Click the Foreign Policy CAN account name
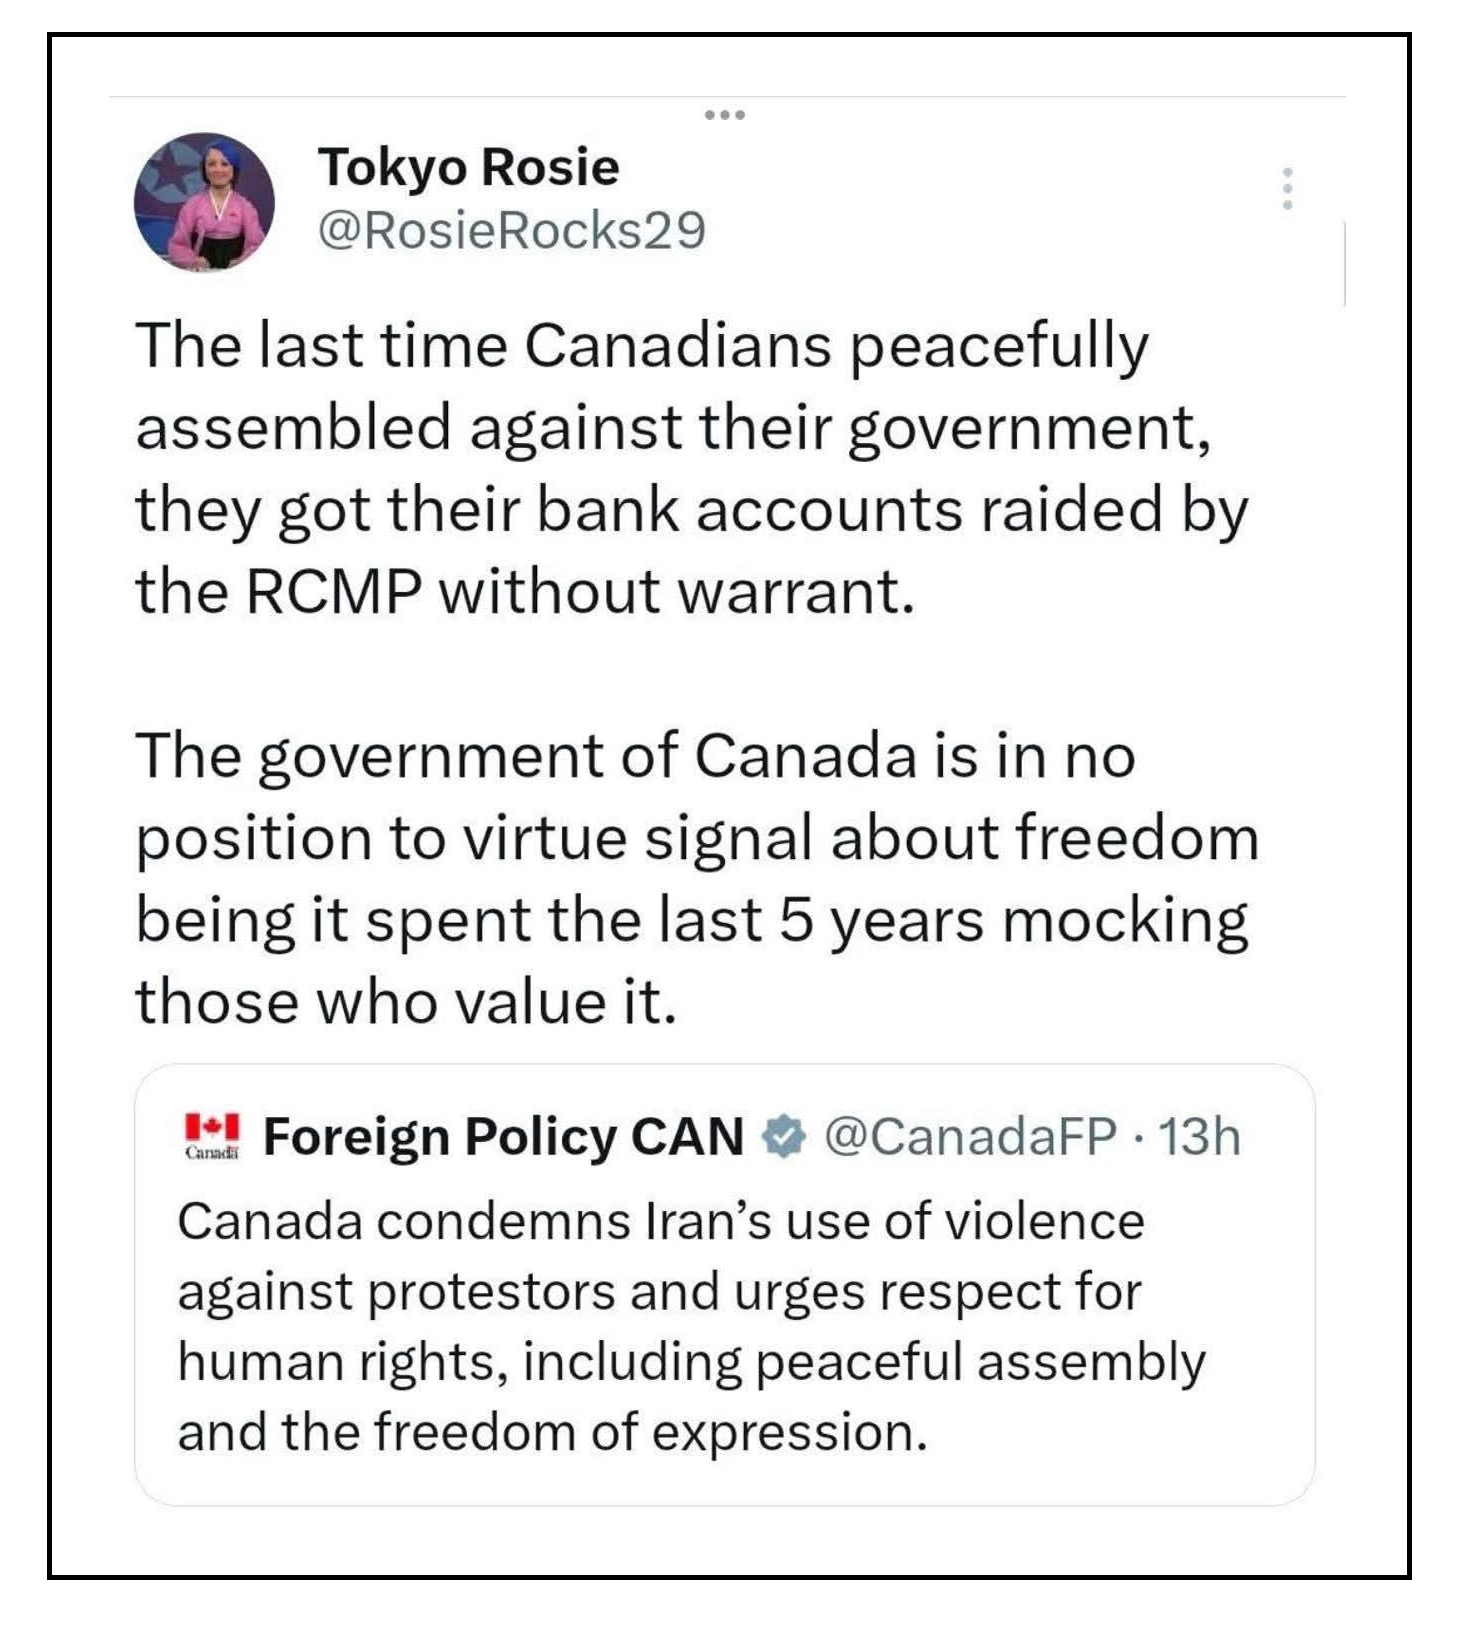 coord(503,1136)
